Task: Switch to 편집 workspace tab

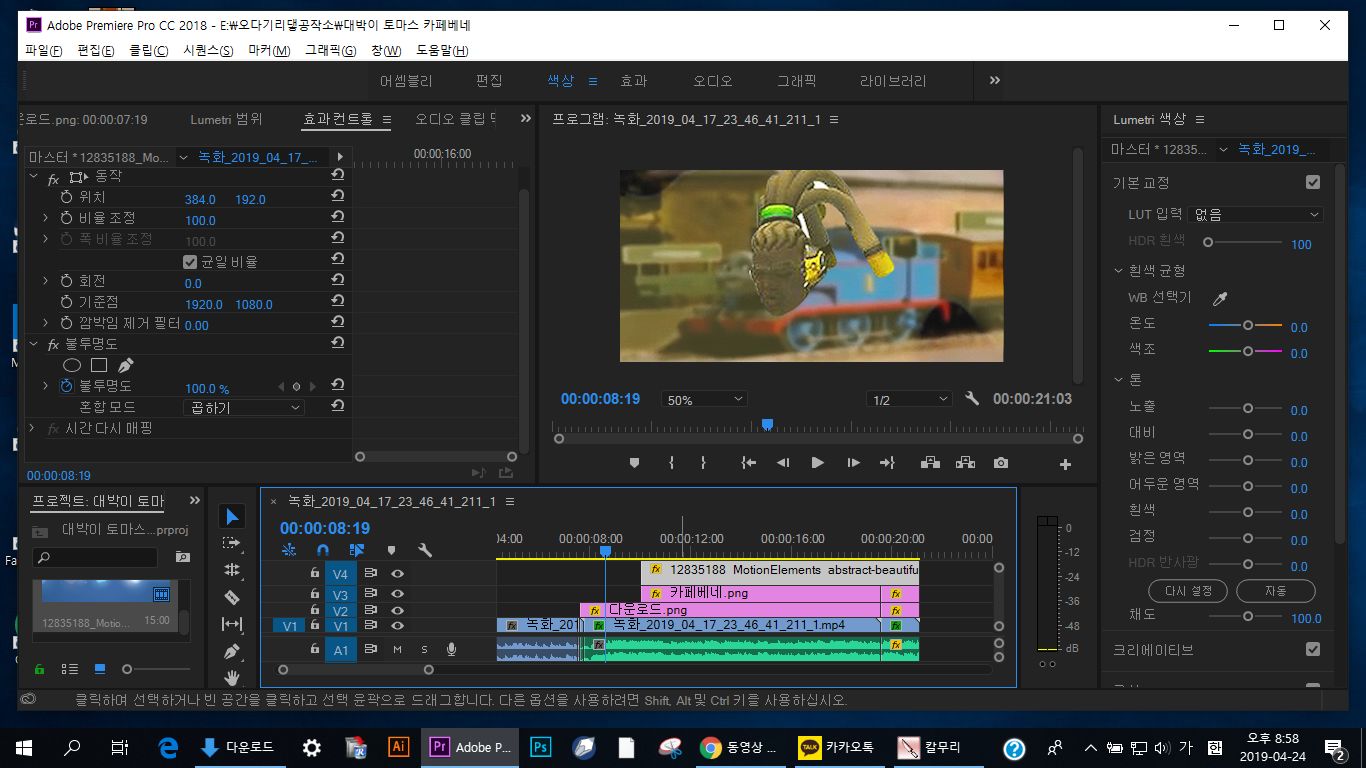Action: point(489,81)
